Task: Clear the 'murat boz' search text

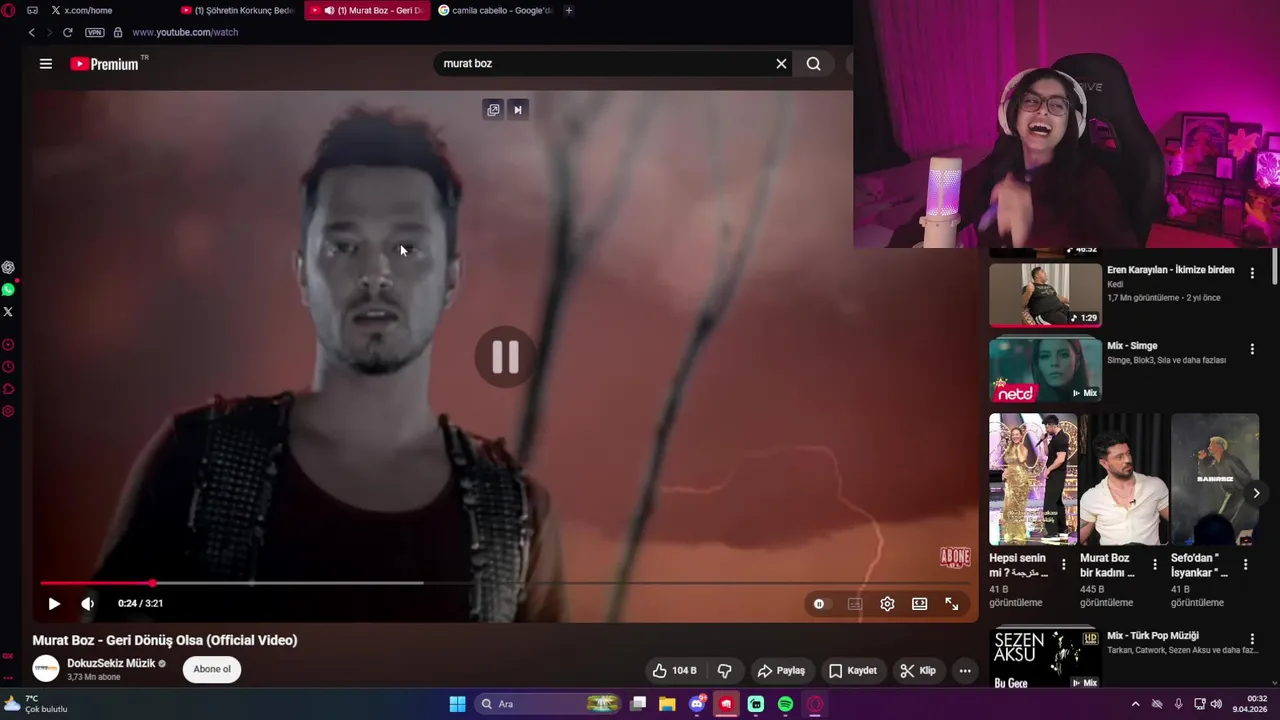Action: tap(781, 64)
